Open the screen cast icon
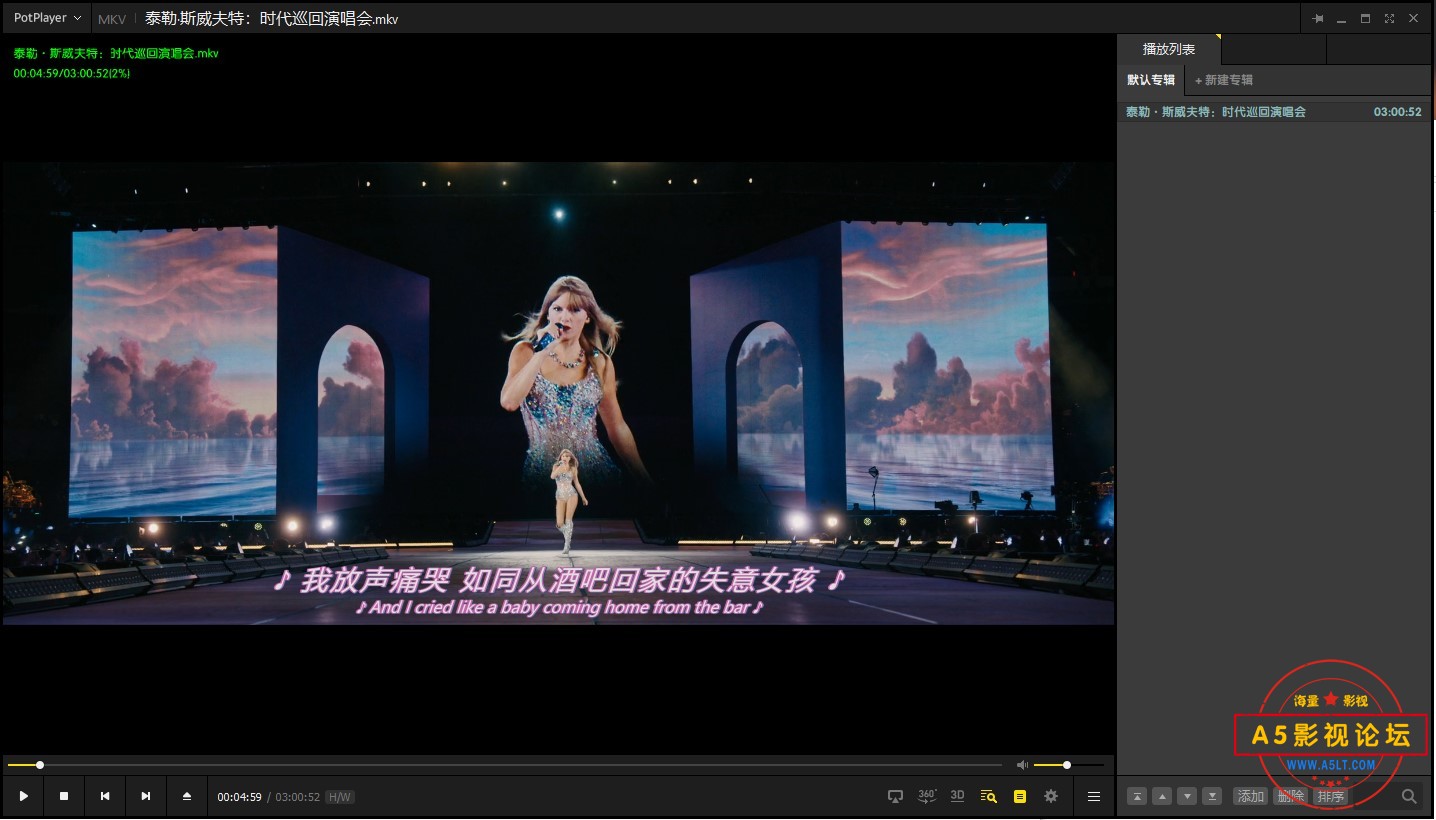The height and width of the screenshot is (820, 1436). 896,796
